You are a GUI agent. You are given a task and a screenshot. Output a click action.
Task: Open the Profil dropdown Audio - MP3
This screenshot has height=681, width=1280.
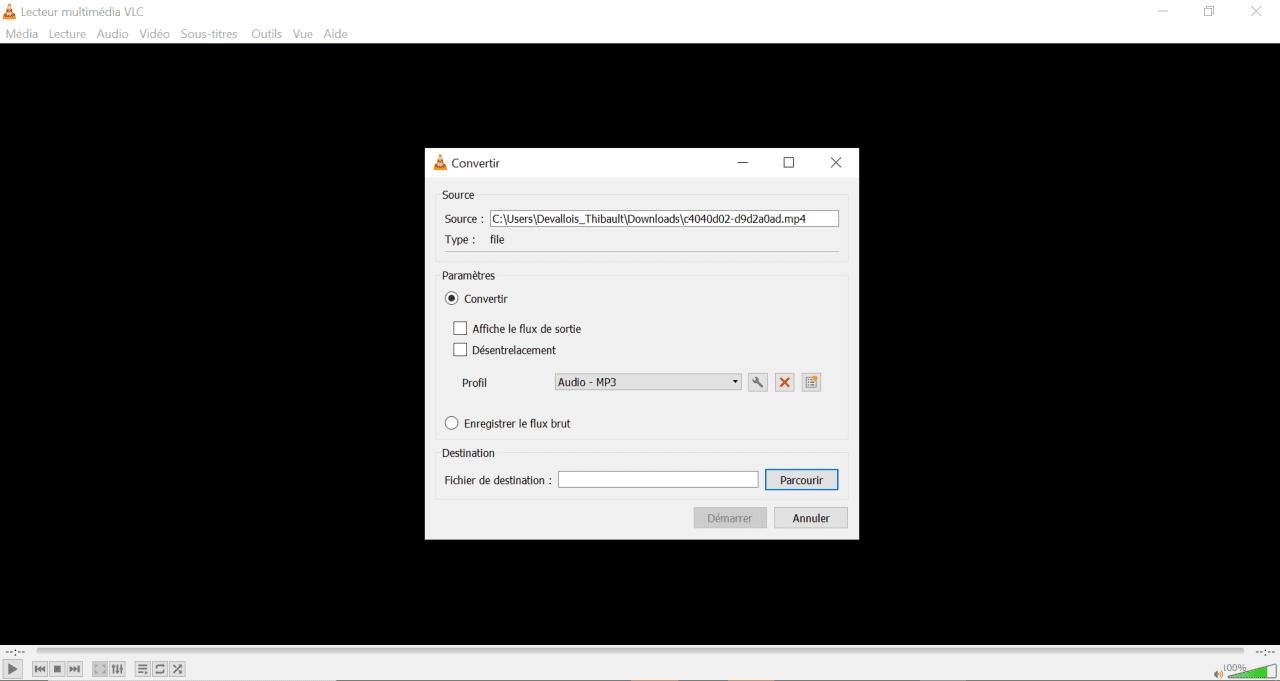pyautogui.click(x=648, y=382)
